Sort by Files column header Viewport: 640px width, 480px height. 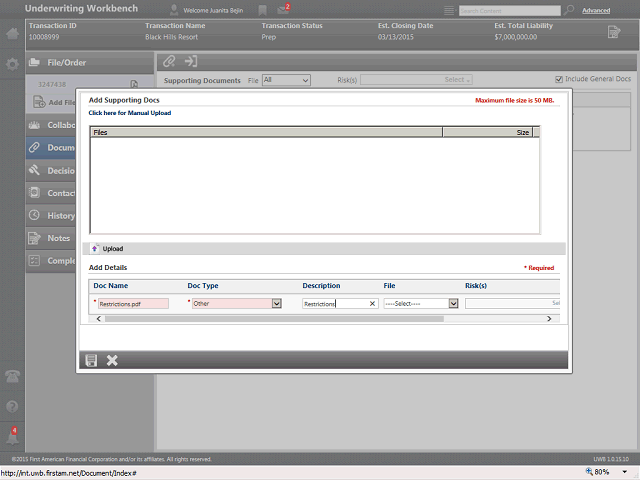tap(266, 132)
